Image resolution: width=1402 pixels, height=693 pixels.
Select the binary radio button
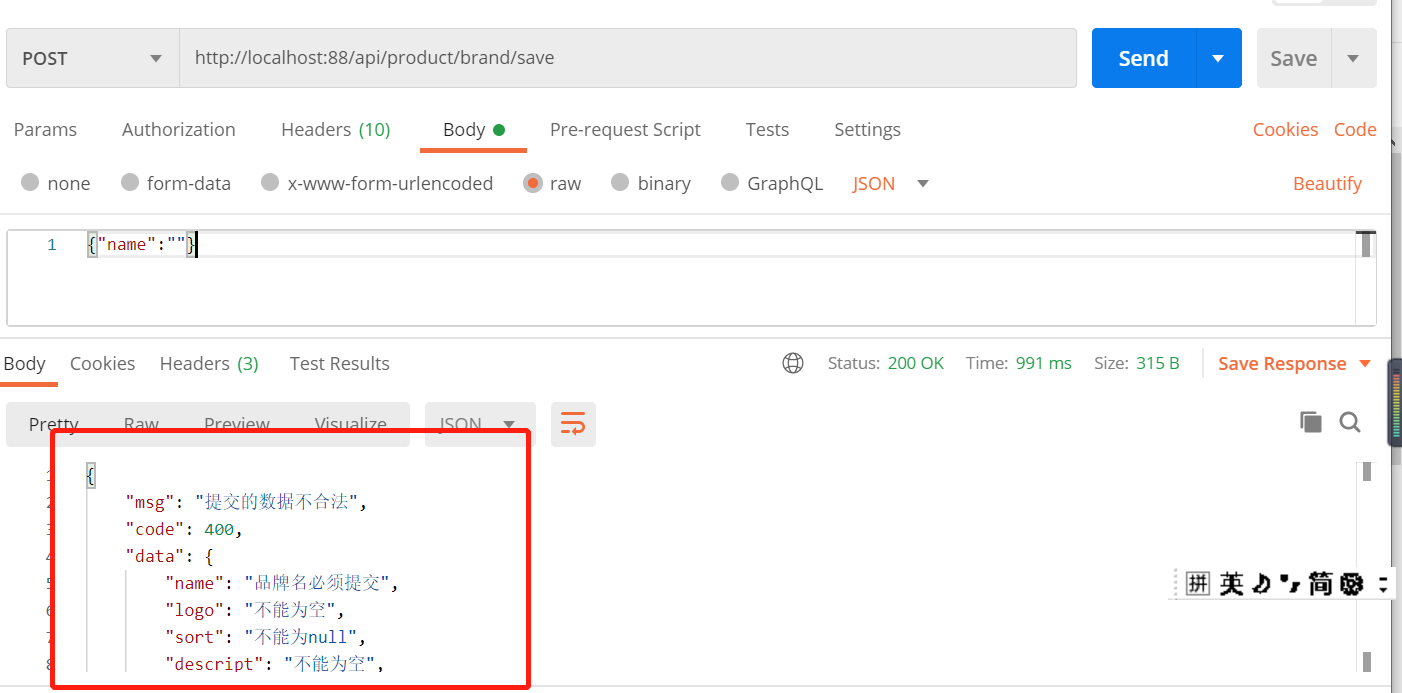[x=620, y=182]
